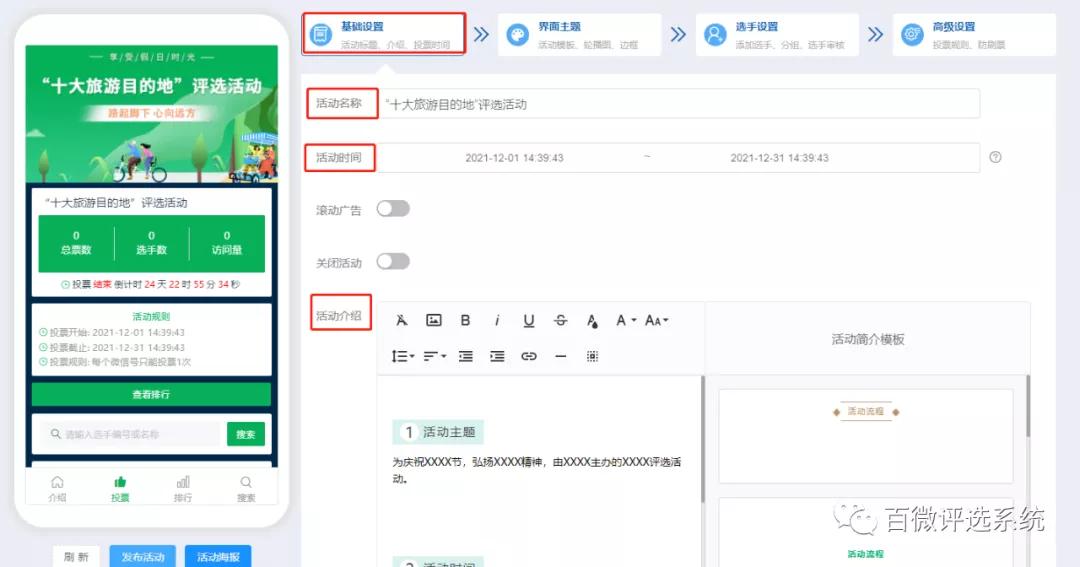Click the palette icon of 界面主题
The height and width of the screenshot is (567, 1080).
(x=518, y=34)
